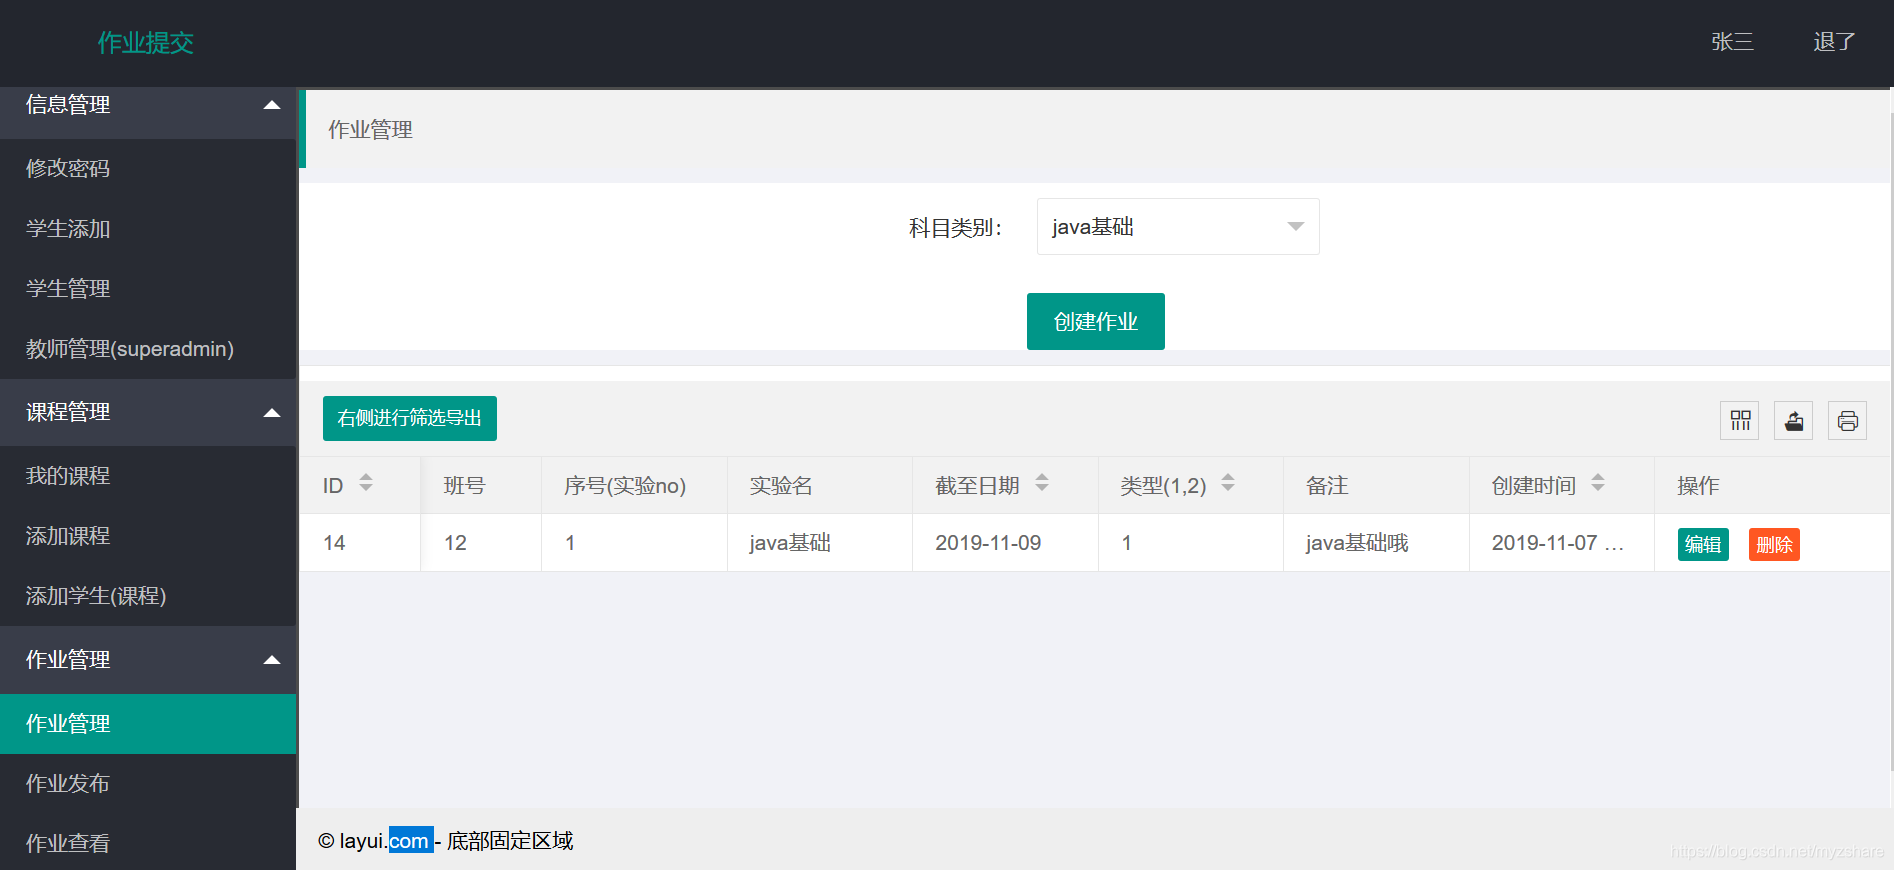The height and width of the screenshot is (870, 1894).
Task: Sort by 创建时间 column arrows
Action: click(1598, 483)
